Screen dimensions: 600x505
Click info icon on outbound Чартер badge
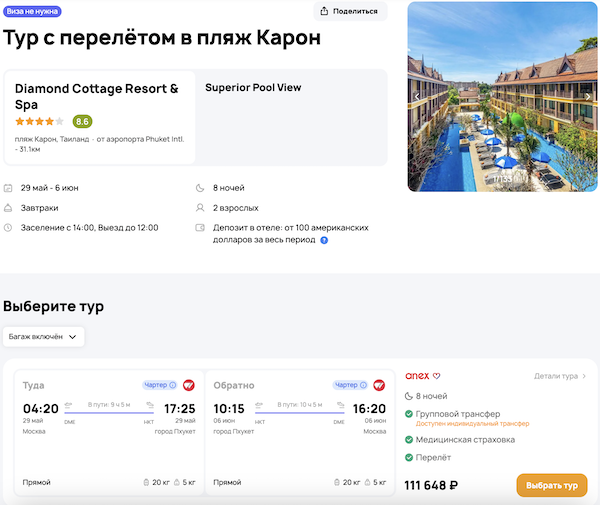(x=172, y=385)
